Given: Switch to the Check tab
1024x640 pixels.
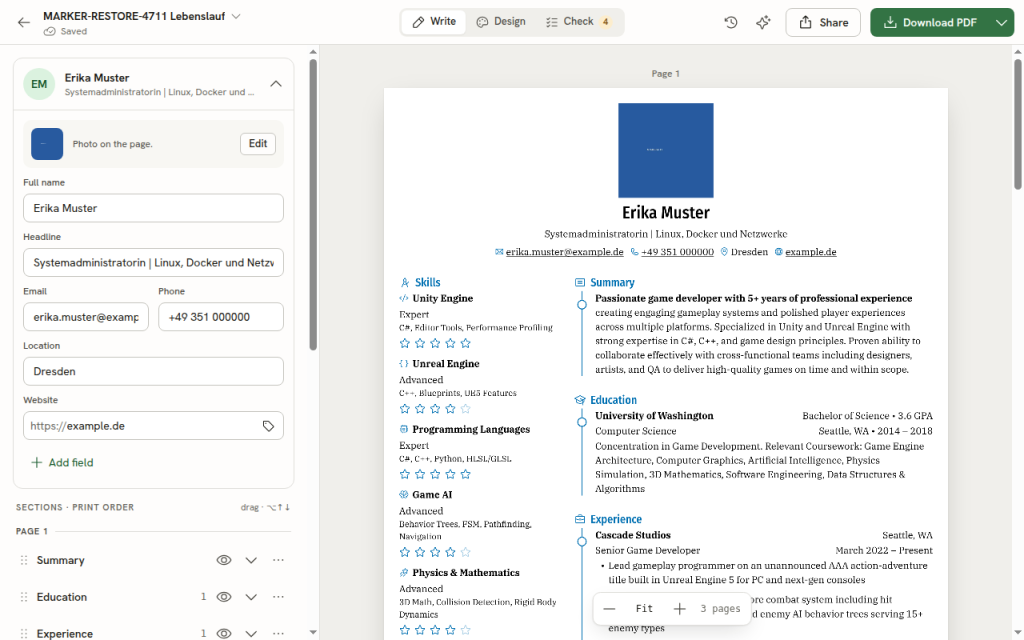Looking at the screenshot, I should 578,22.
